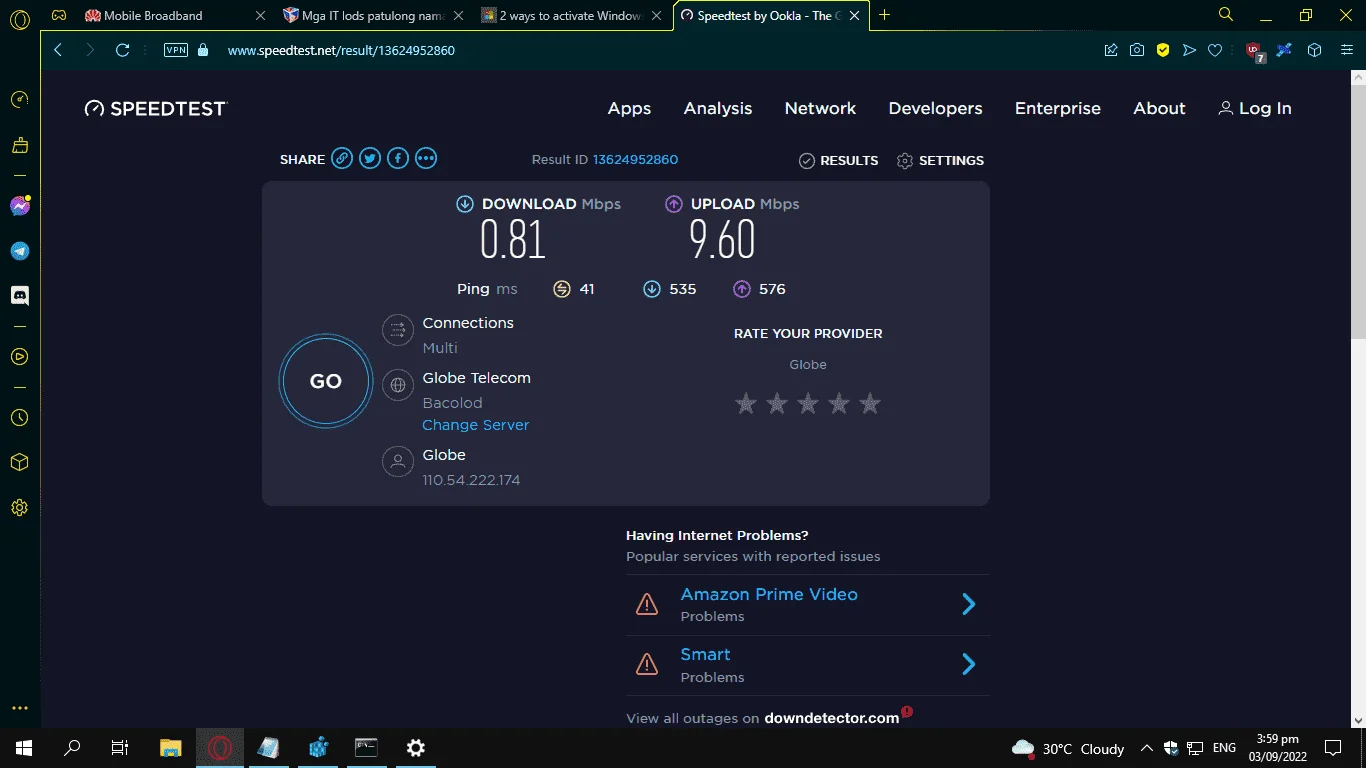Take a snapshot with camera icon

click(x=1137, y=50)
